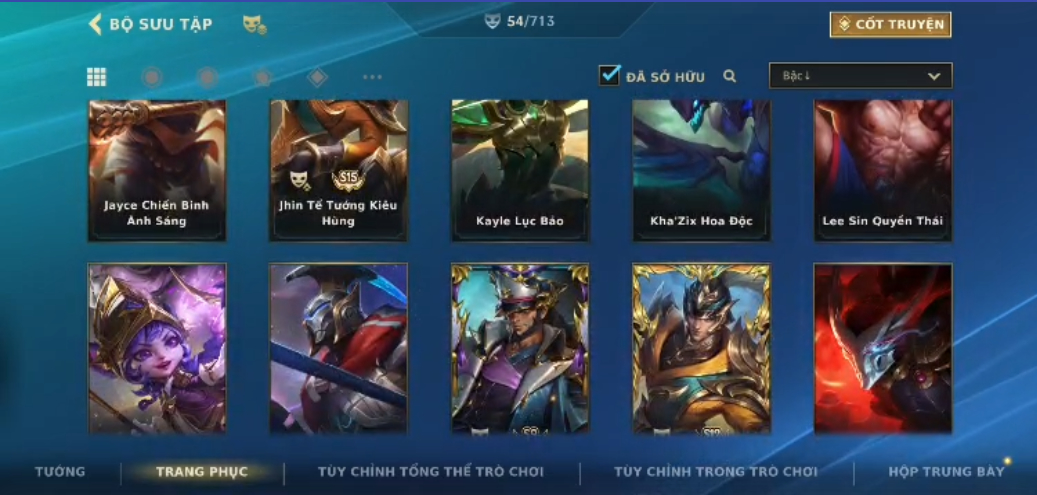Click the third circular rarity filter icon
This screenshot has width=1037, height=495.
[263, 77]
